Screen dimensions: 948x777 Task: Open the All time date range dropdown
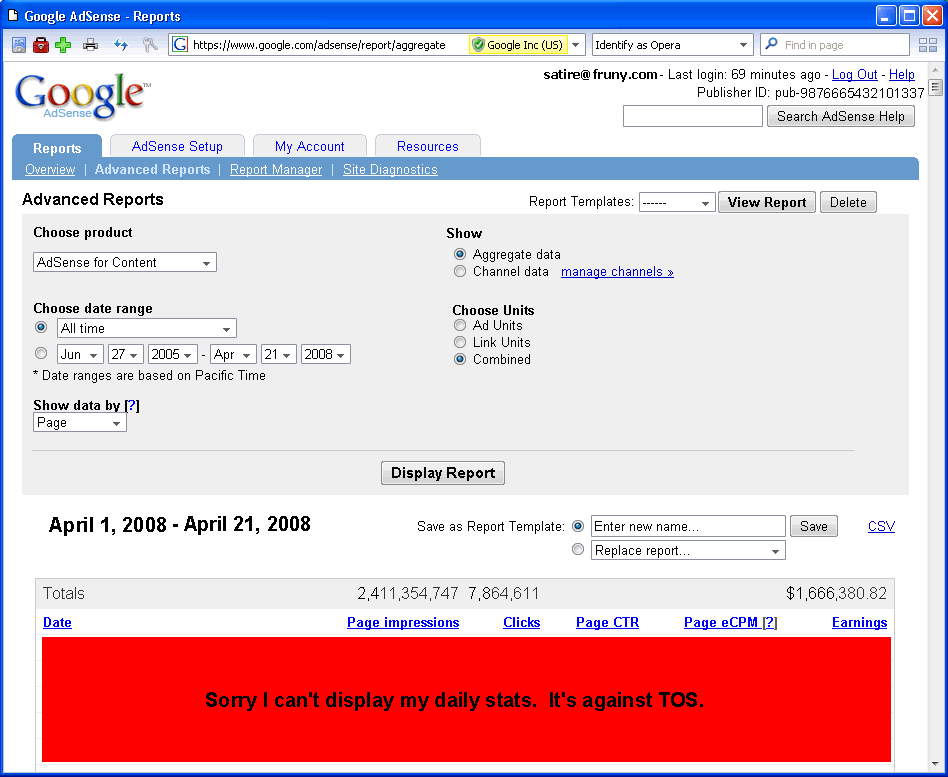coord(147,328)
